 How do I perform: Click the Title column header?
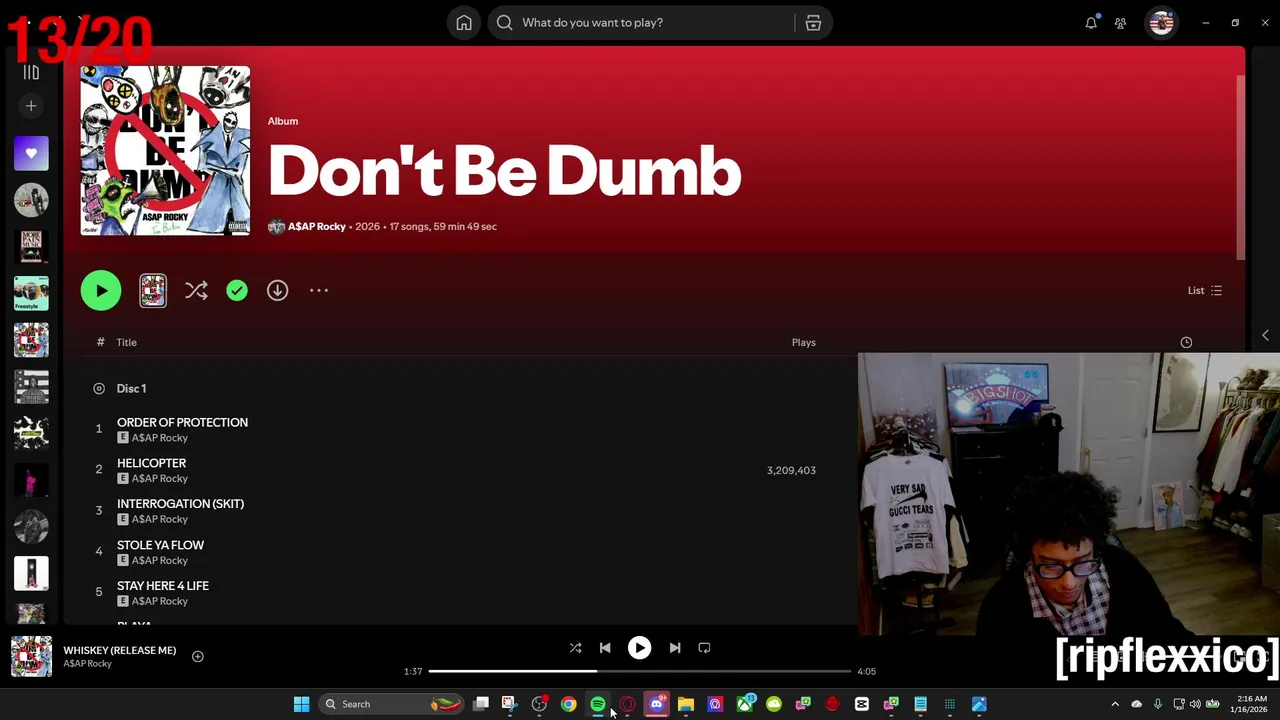tap(126, 342)
